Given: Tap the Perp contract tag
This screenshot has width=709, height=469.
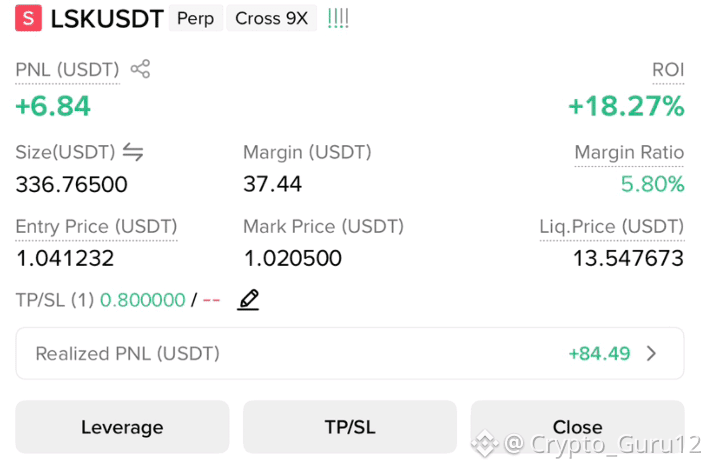Looking at the screenshot, I should pyautogui.click(x=195, y=19).
